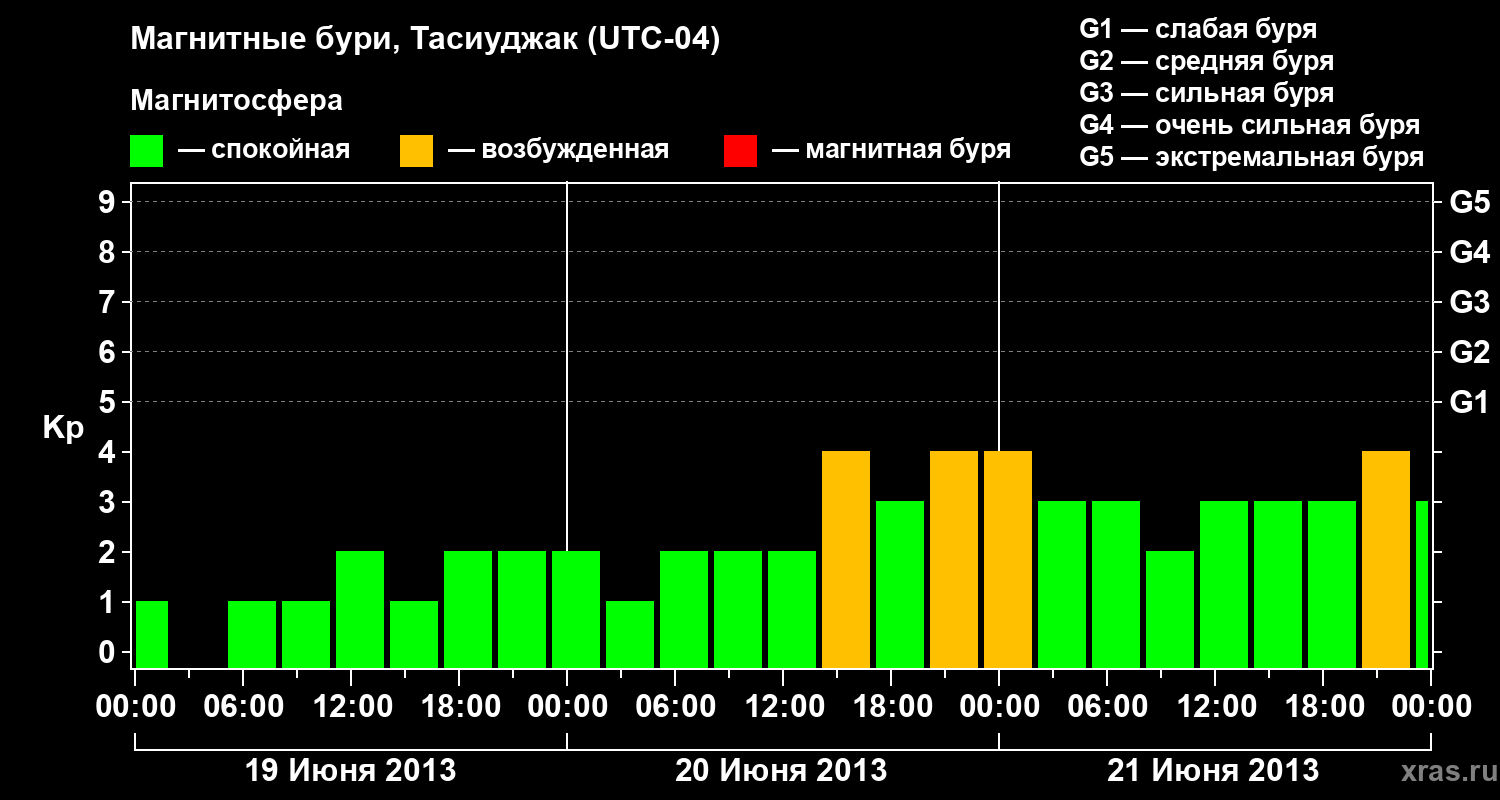This screenshot has width=1500, height=800.
Task: Click the green Kp 2 bar near 09:00 on 21 Июня
Action: 1170,609
